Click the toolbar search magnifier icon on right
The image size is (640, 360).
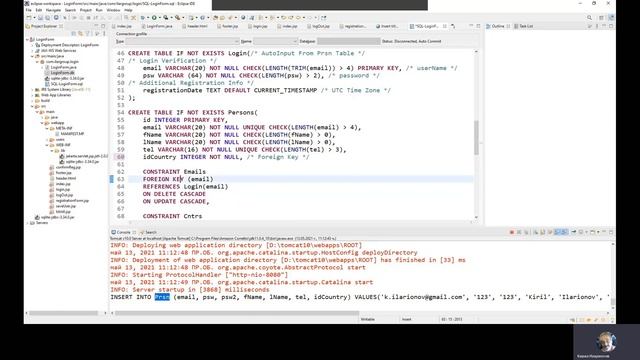click(x=589, y=18)
